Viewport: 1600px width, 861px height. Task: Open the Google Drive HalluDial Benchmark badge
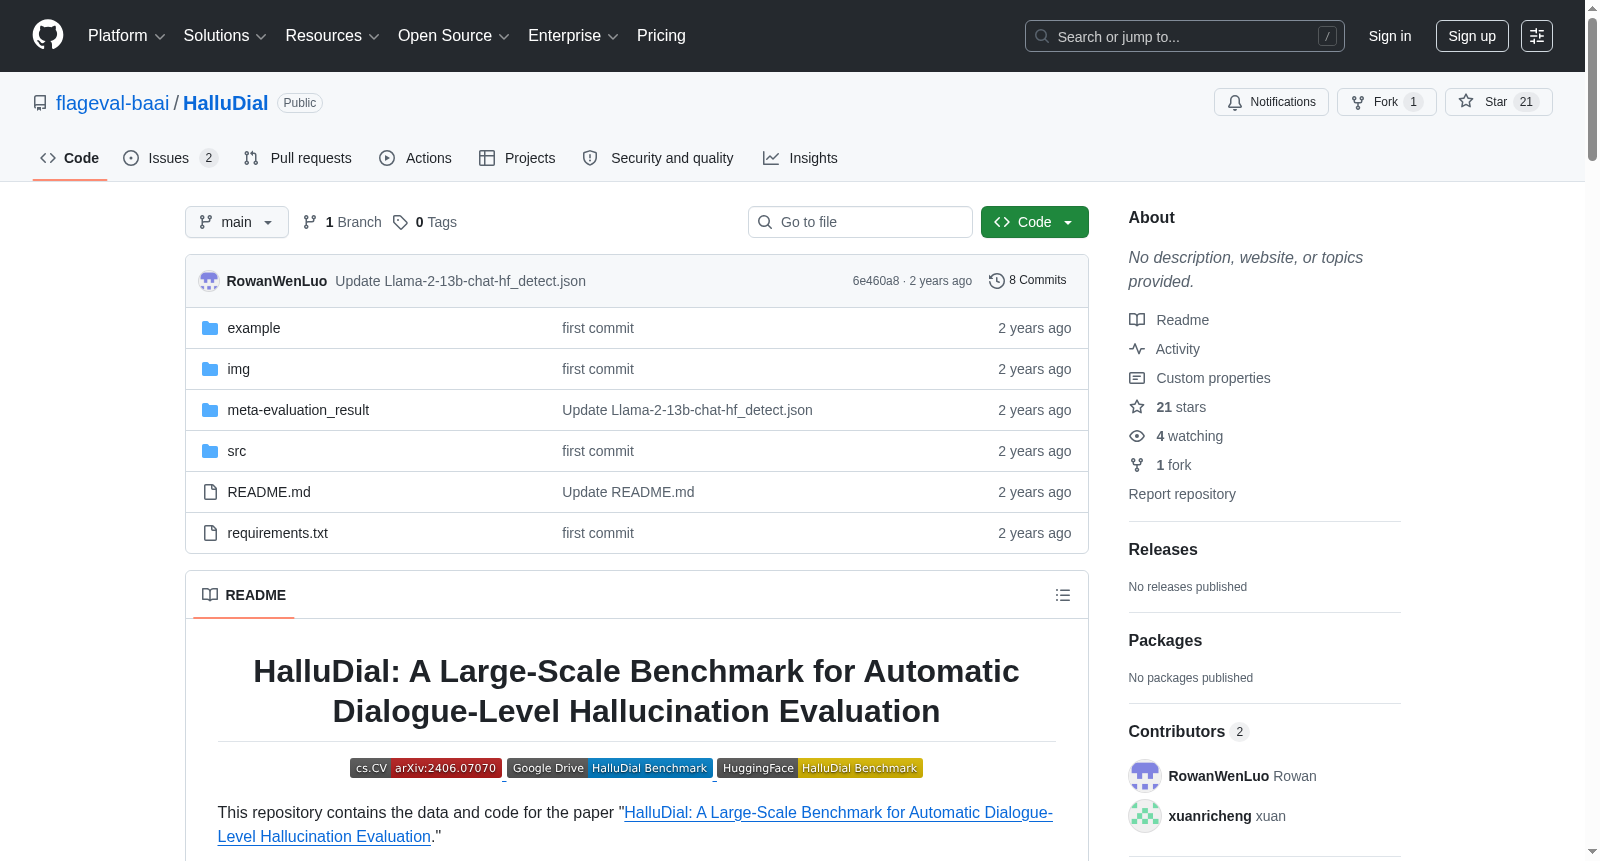click(610, 768)
